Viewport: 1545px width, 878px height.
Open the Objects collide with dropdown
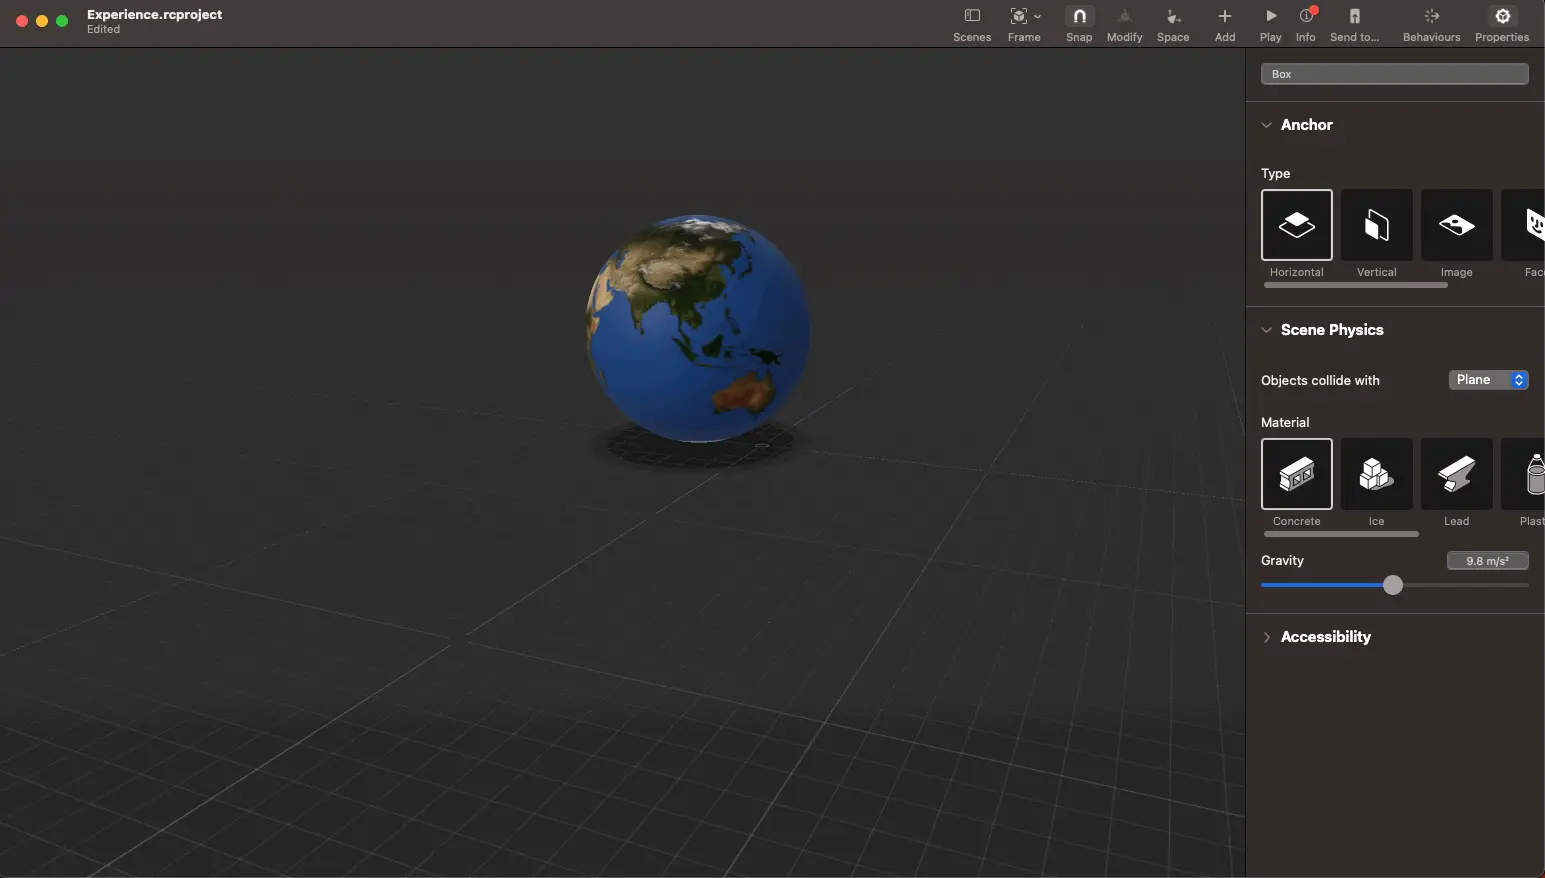click(x=1487, y=380)
